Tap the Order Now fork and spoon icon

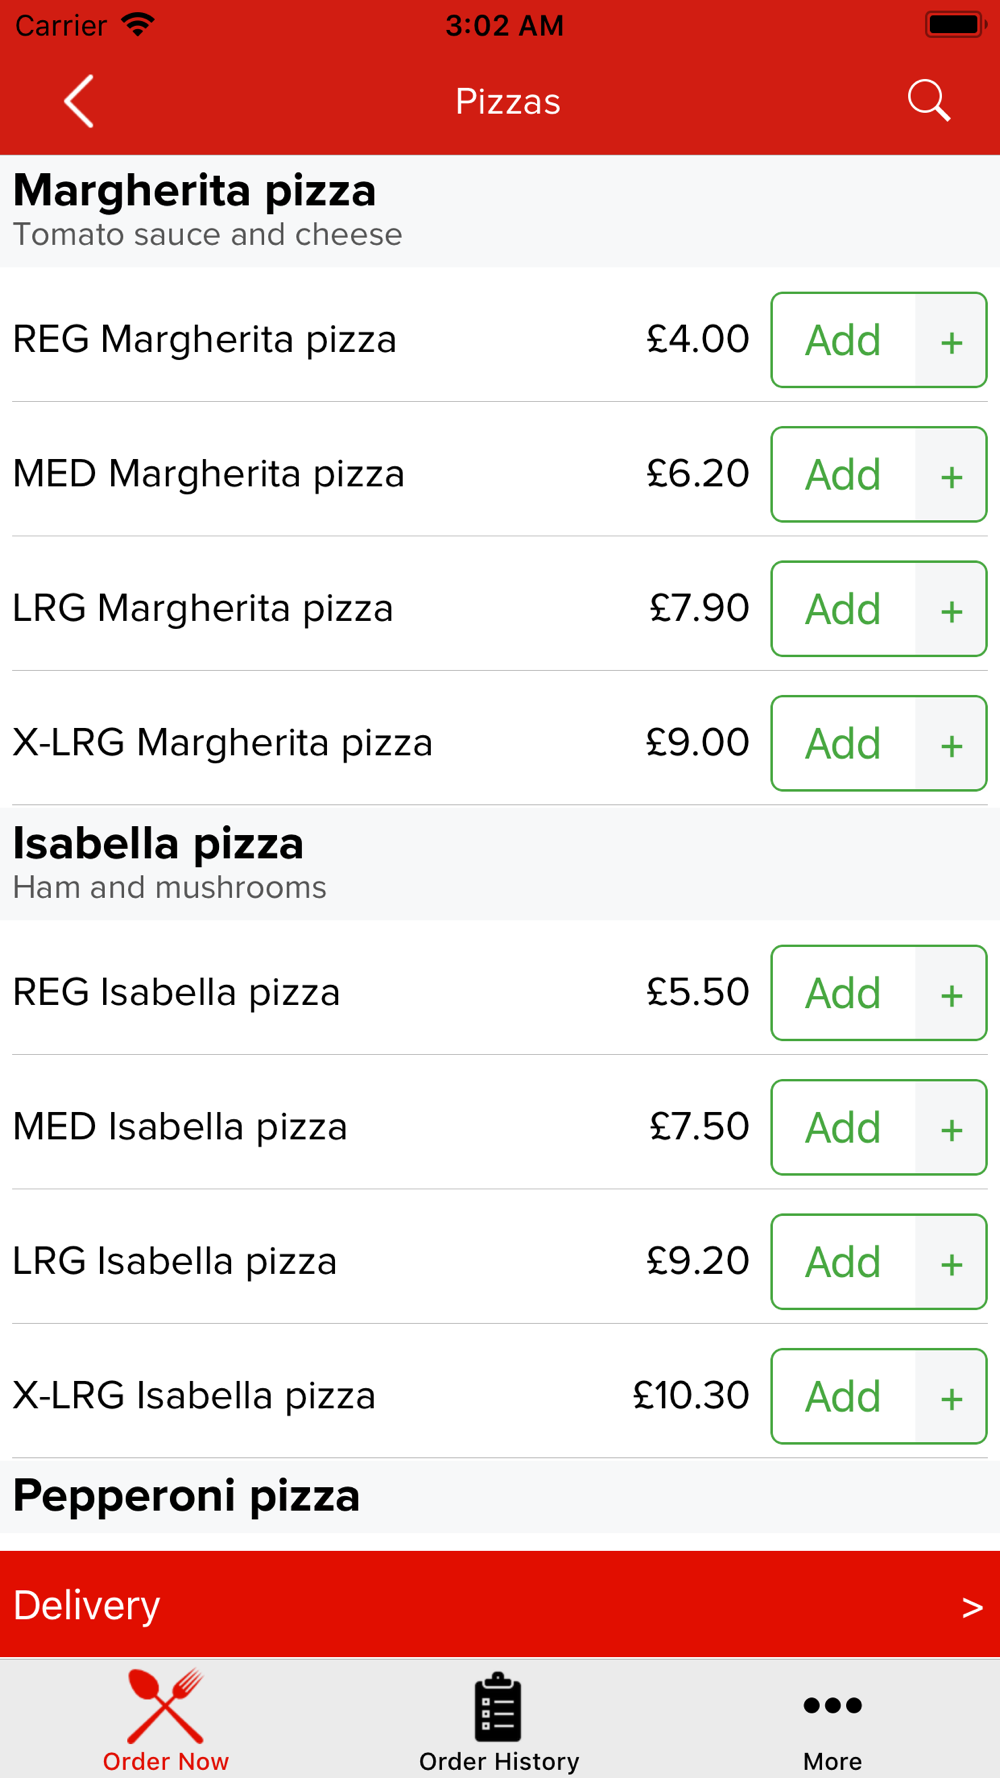click(166, 1706)
